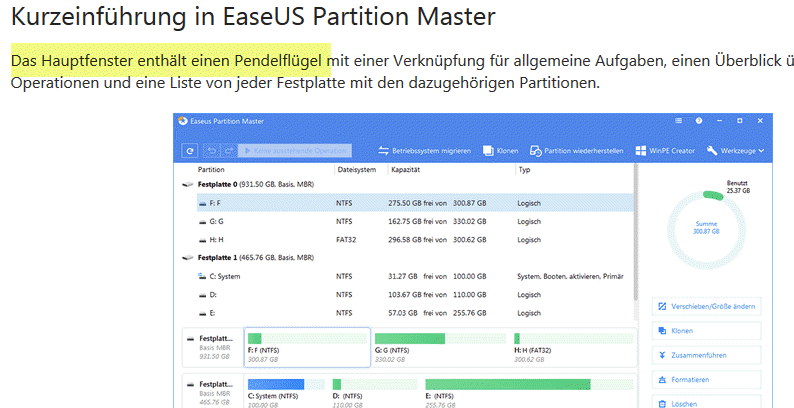
Task: Click the Kapazität column header
Action: pyautogui.click(x=405, y=170)
